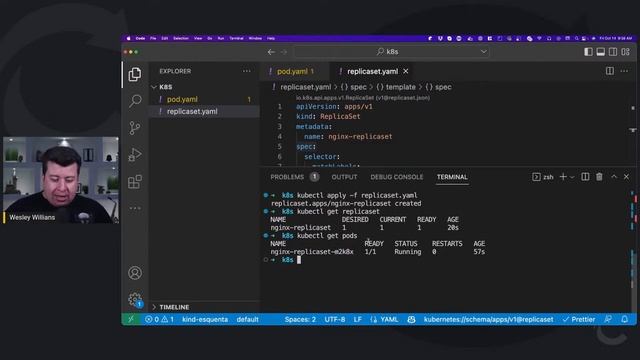The height and width of the screenshot is (360, 640).
Task: Click the Prettier status item
Action: click(579, 319)
